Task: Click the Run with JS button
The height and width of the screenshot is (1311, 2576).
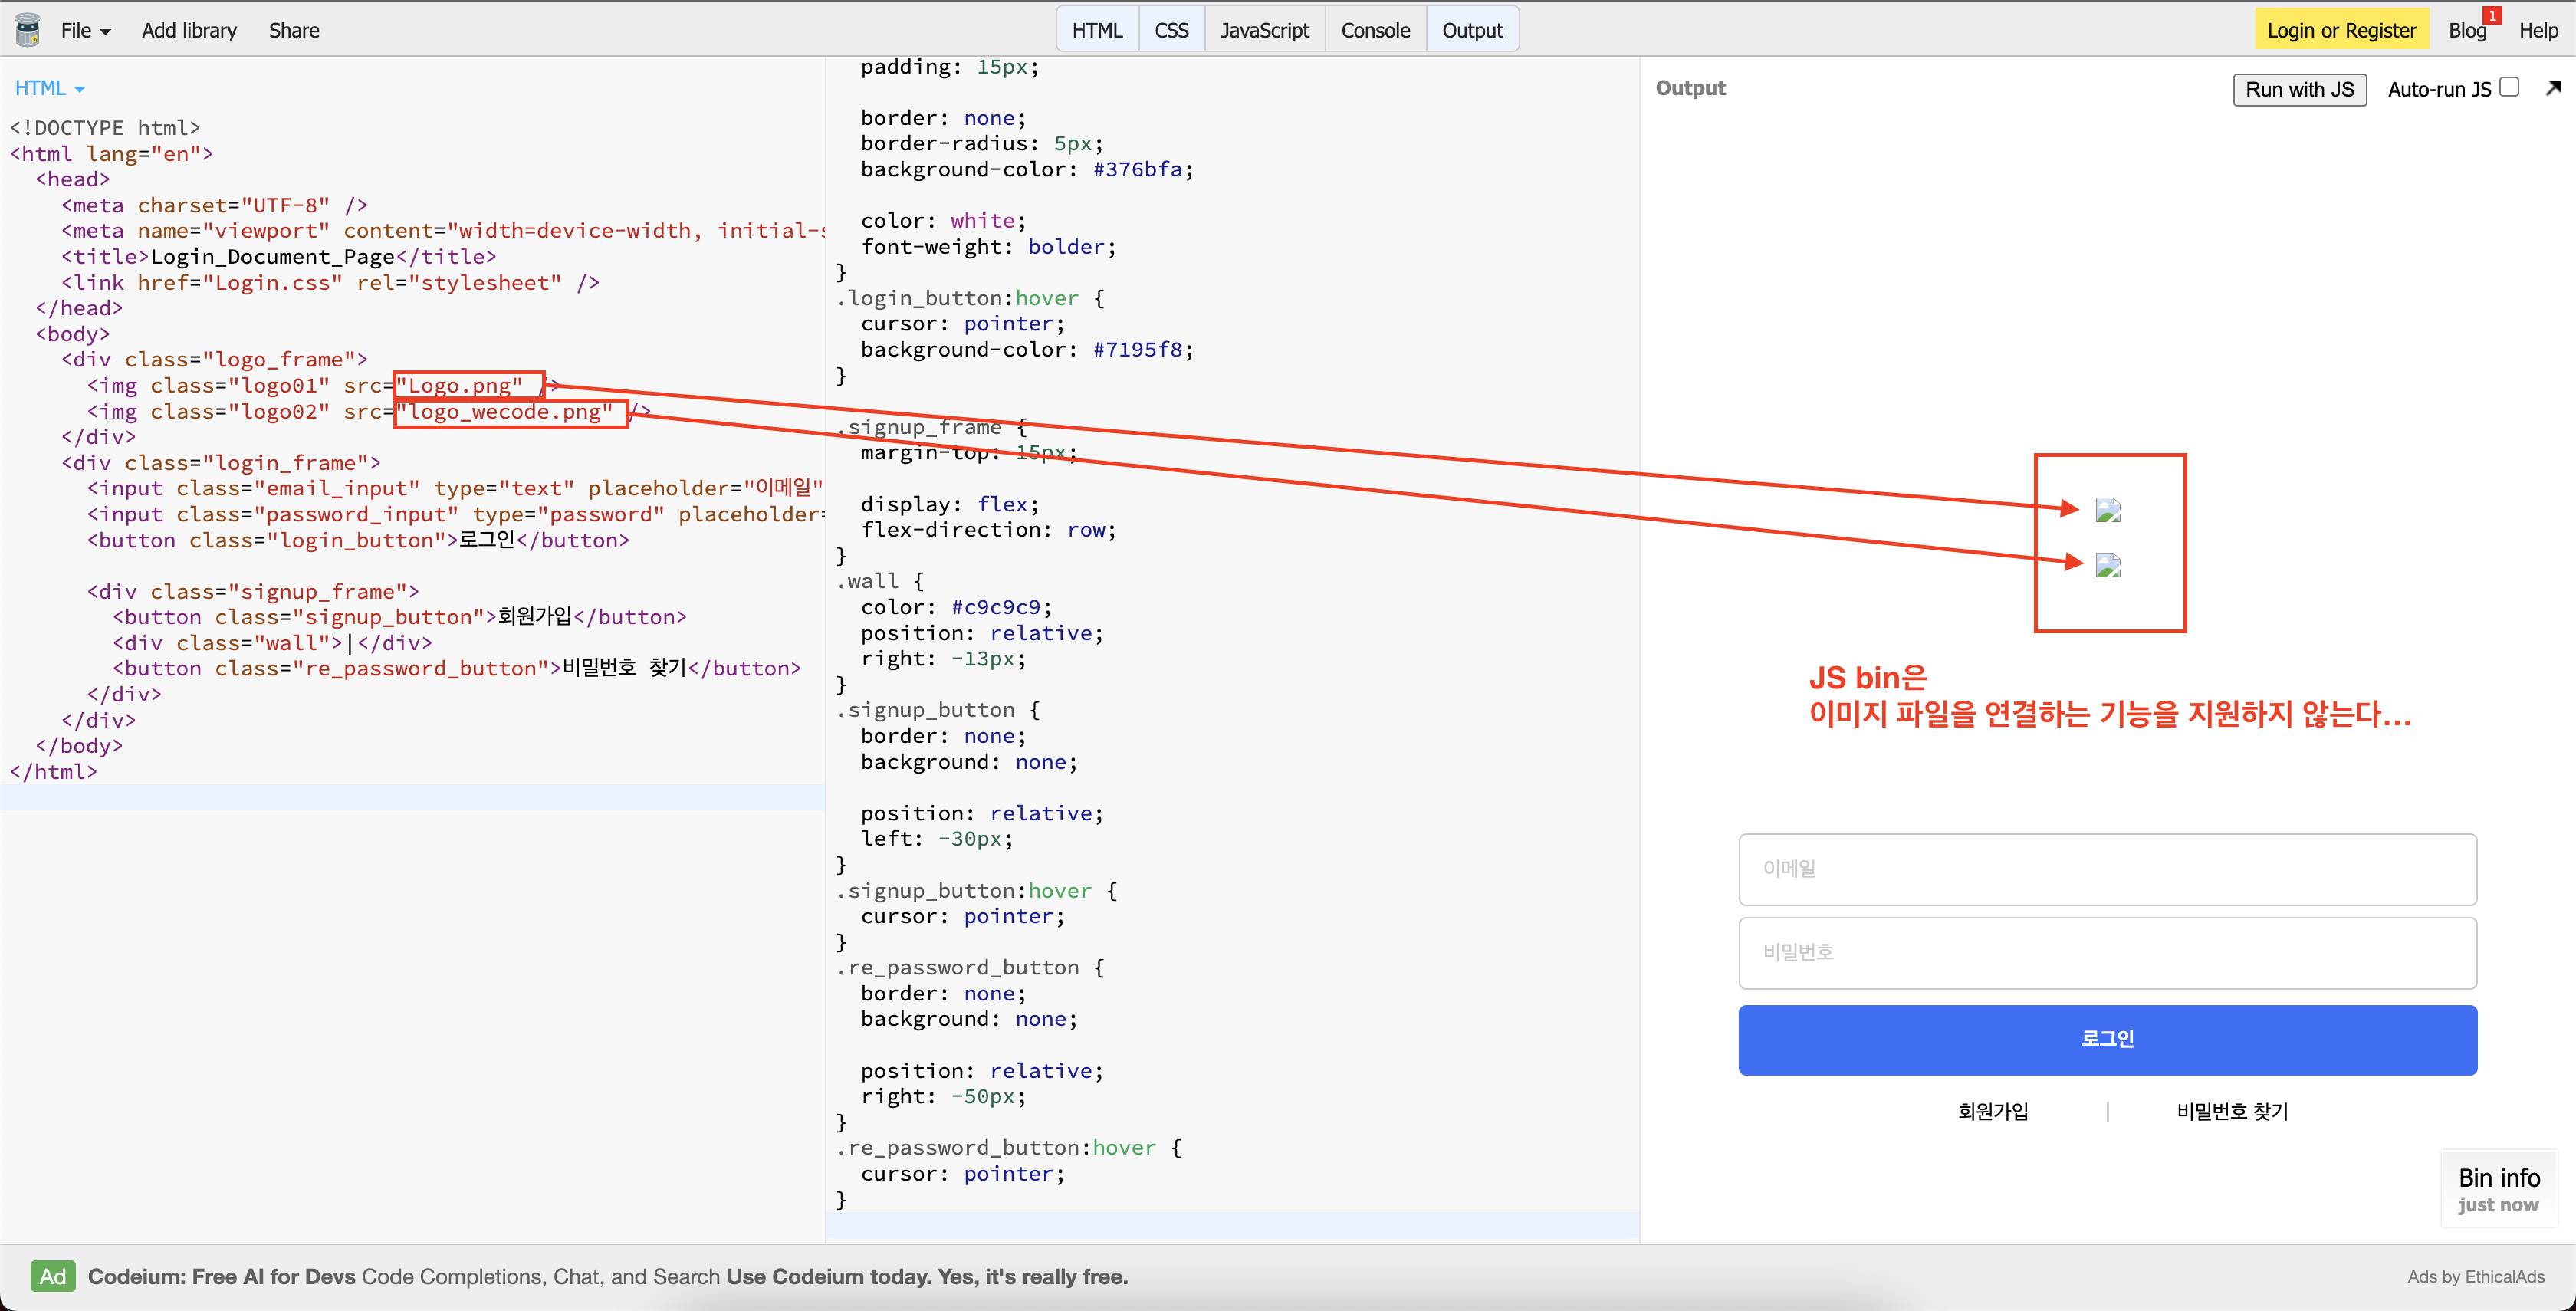Action: click(x=2299, y=89)
